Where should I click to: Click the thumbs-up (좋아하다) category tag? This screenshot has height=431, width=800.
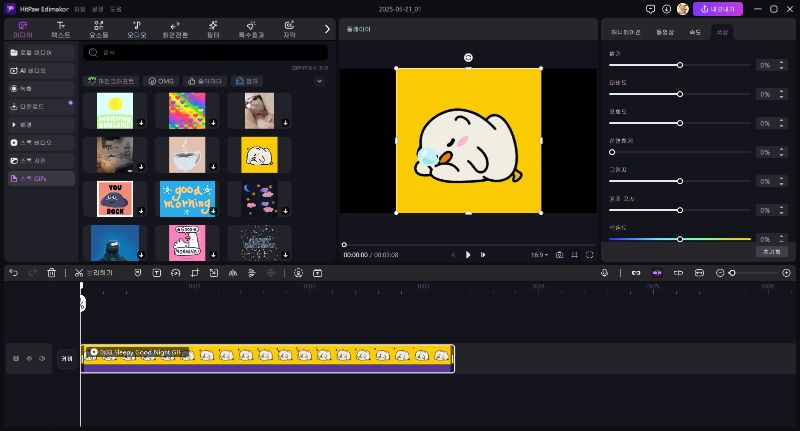coord(205,81)
